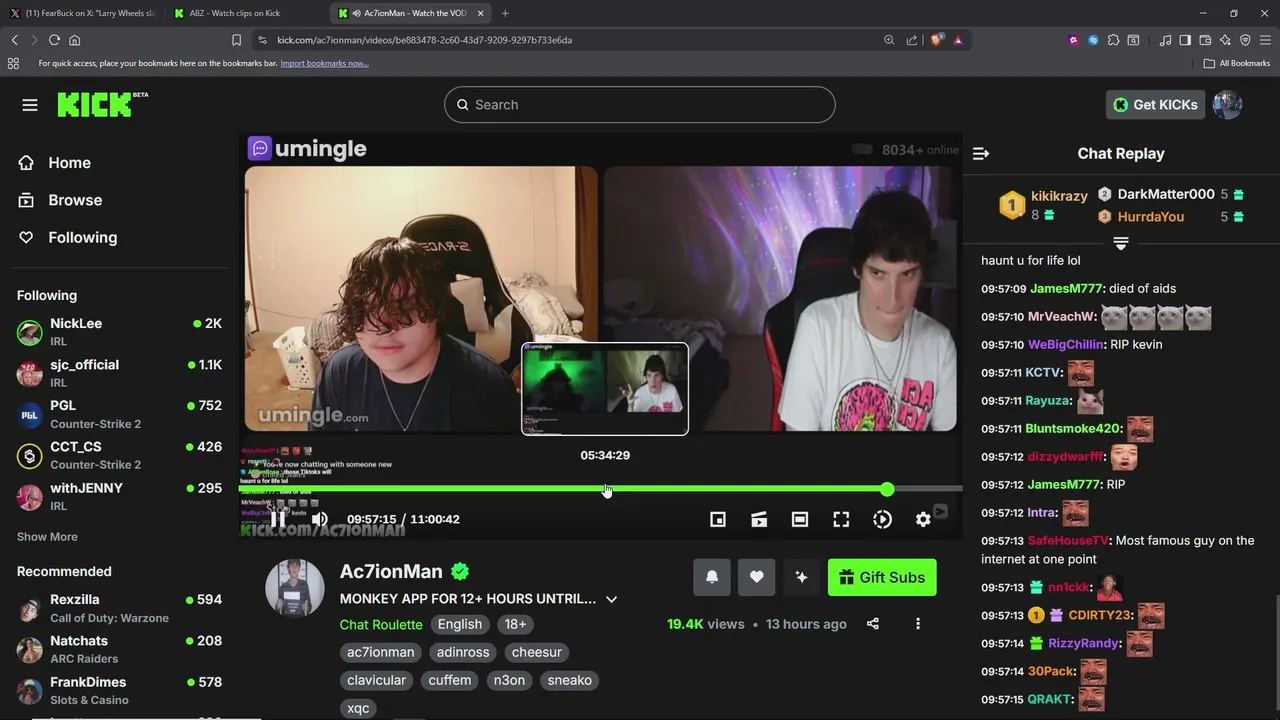This screenshot has height=720, width=1280.
Task: Seek in the unplayed grey progress bar
Action: (928, 489)
